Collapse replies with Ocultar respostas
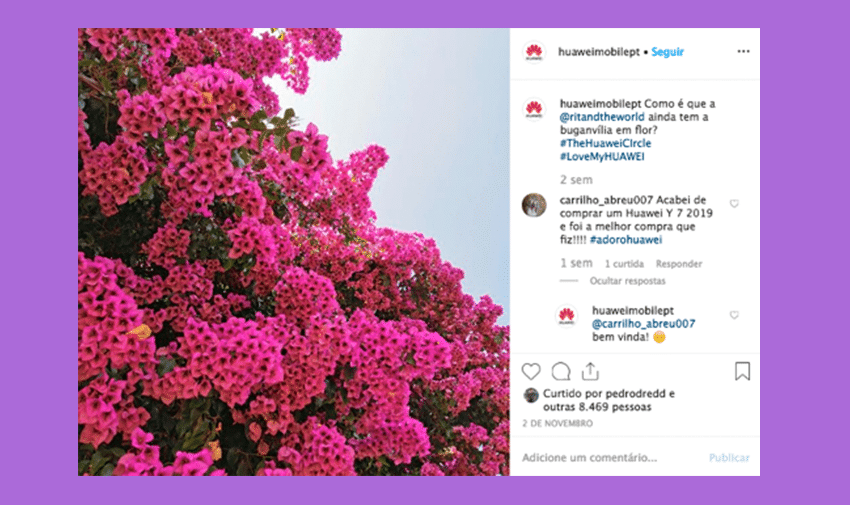850x505 pixels. (x=627, y=281)
